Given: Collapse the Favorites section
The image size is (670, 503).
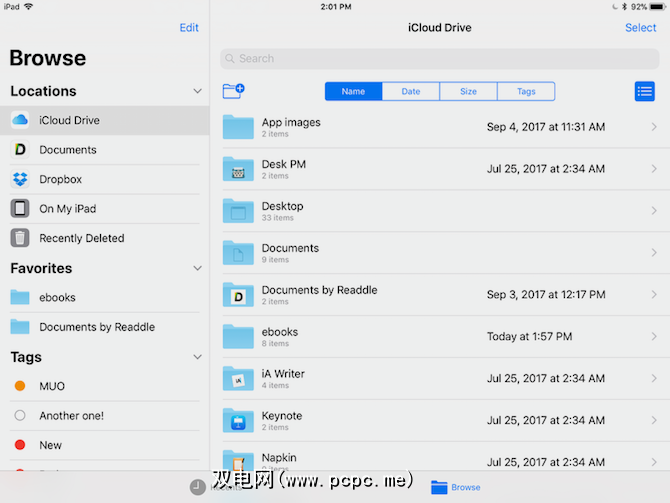Looking at the screenshot, I should [x=197, y=268].
